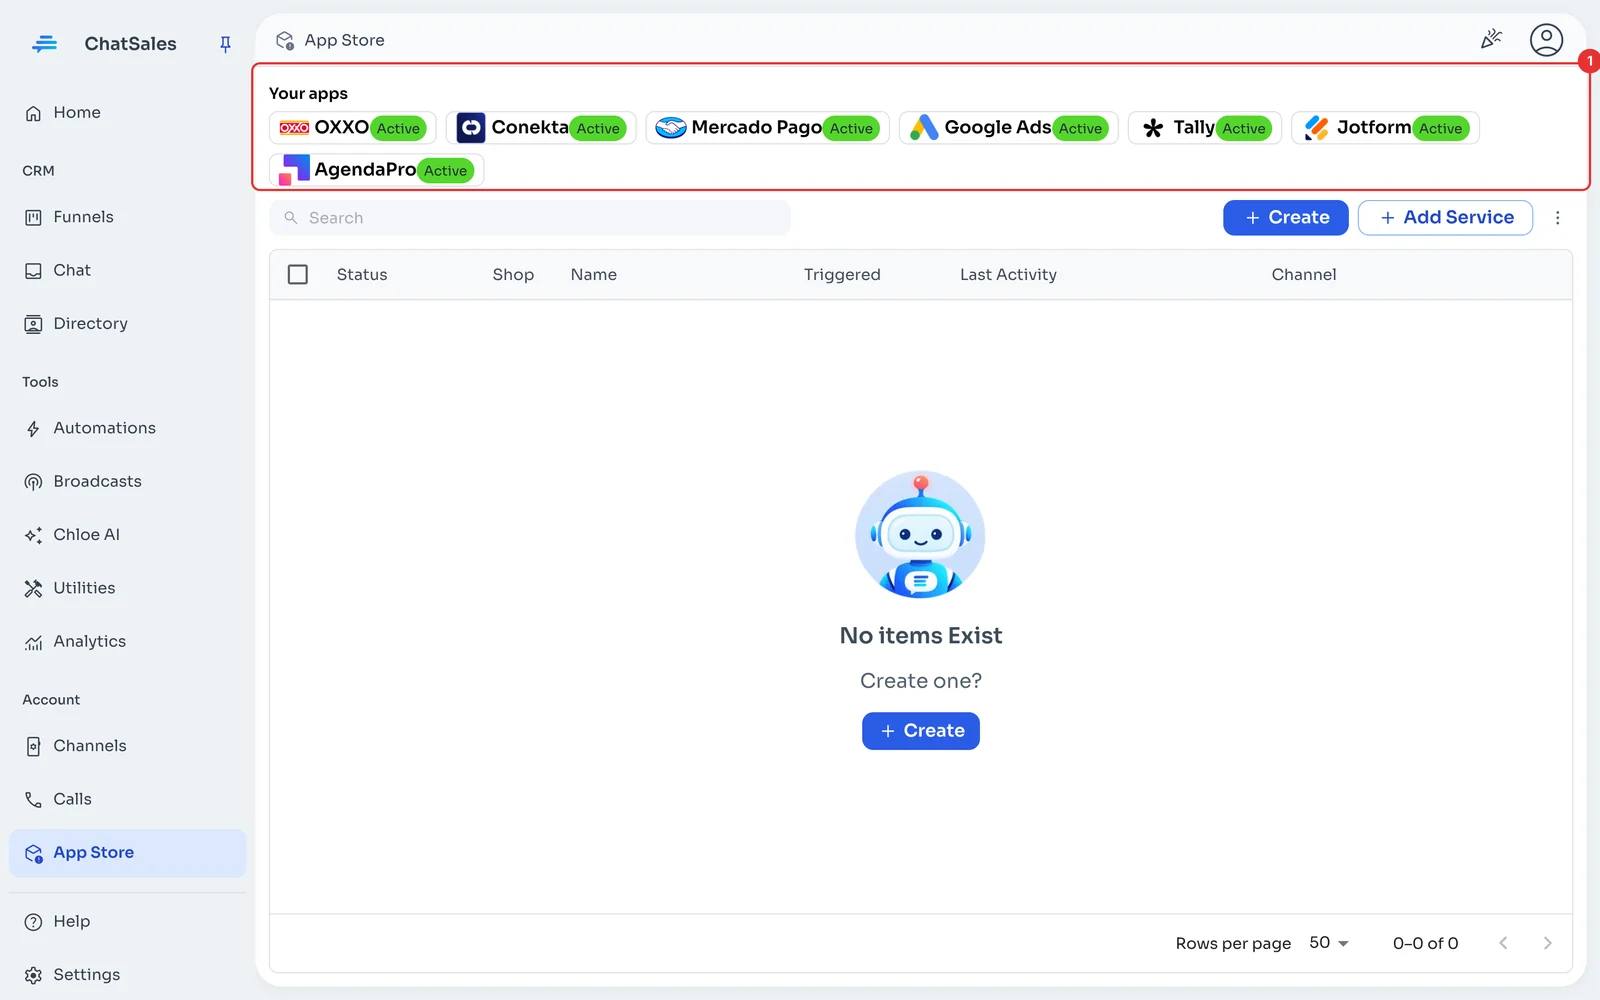The height and width of the screenshot is (1000, 1600).
Task: Go to the previous page arrow
Action: pos(1503,943)
